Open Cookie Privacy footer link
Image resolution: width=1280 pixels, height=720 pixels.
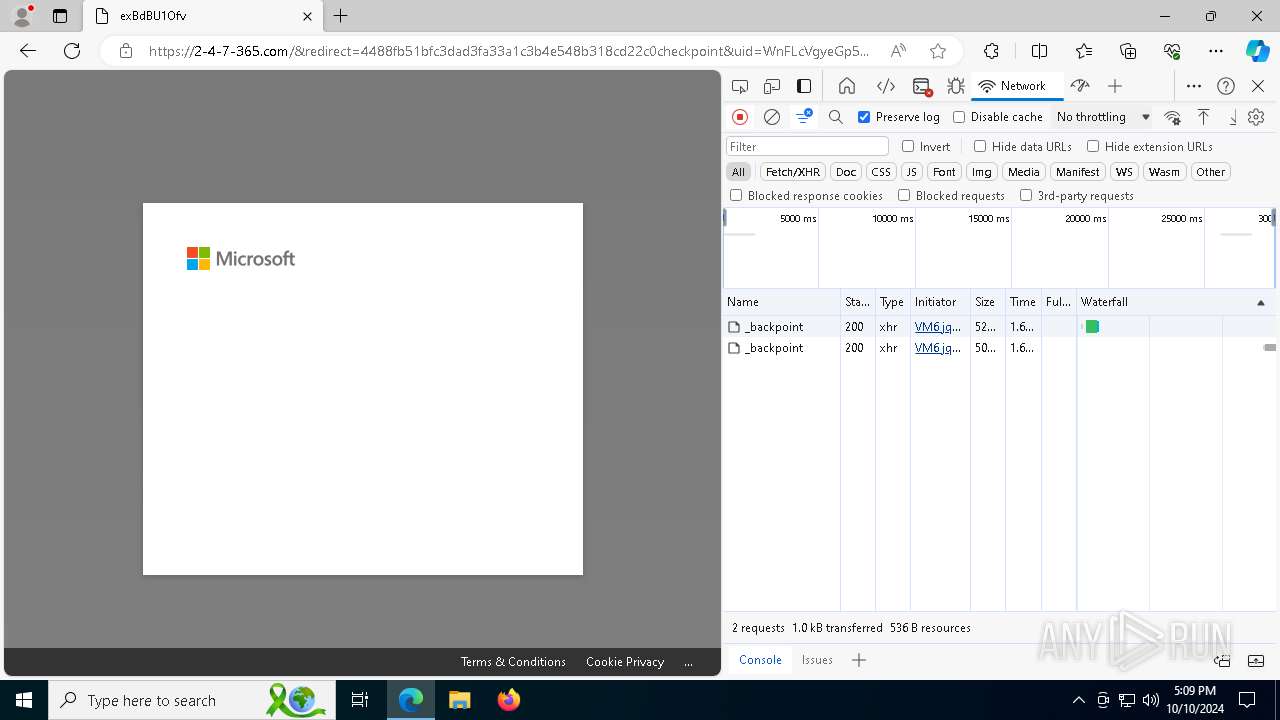pos(625,662)
